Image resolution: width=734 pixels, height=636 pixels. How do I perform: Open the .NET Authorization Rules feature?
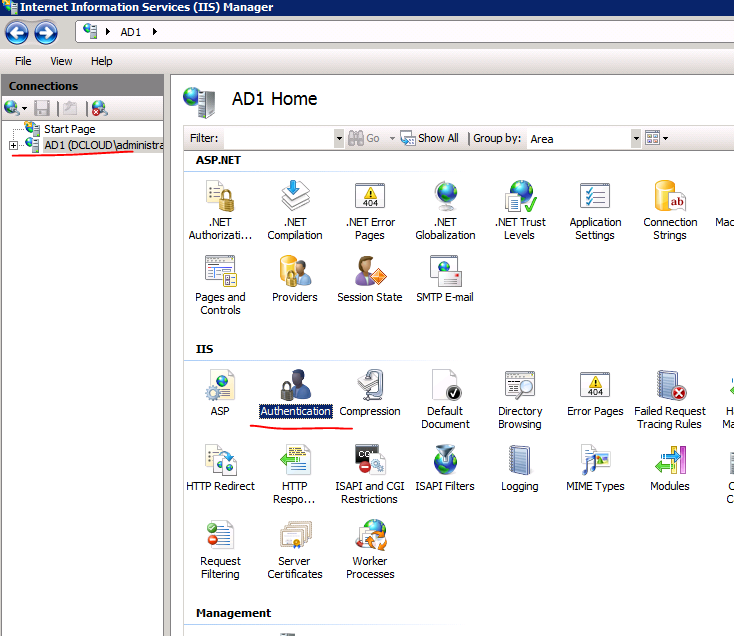(x=220, y=210)
